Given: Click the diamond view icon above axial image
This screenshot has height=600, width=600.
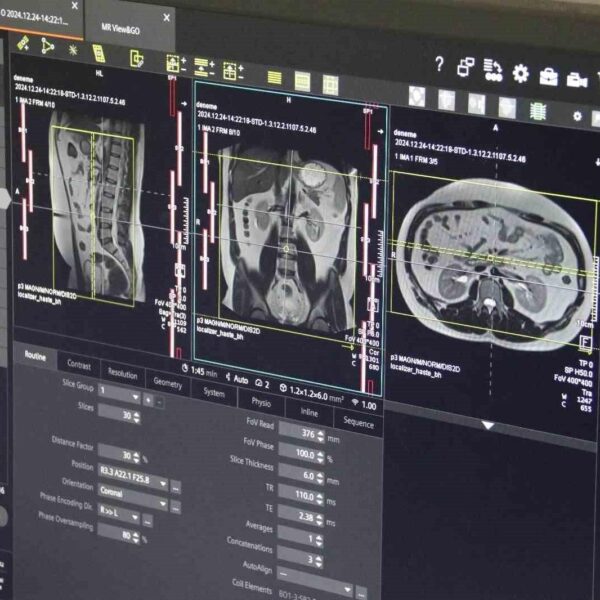Looking at the screenshot, I should click(417, 96).
